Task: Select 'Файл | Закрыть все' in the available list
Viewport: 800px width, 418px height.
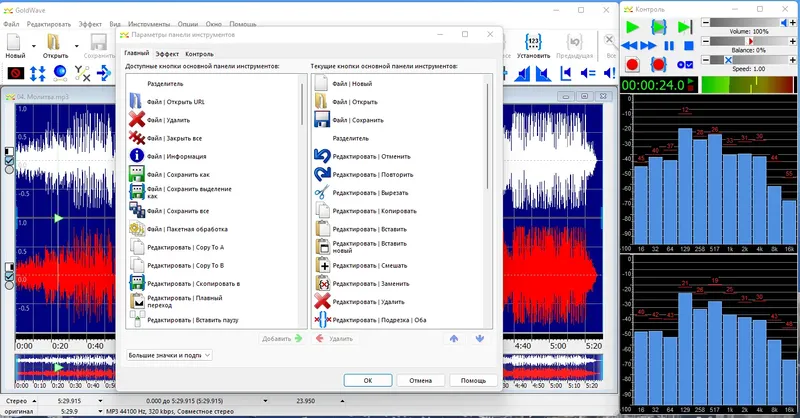Action: 176,138
